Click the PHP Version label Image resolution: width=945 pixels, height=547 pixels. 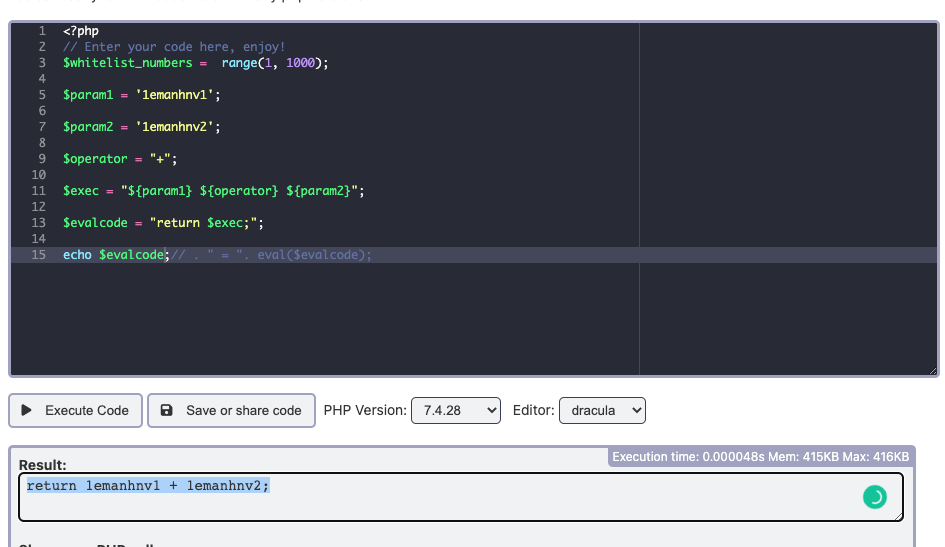pos(365,410)
